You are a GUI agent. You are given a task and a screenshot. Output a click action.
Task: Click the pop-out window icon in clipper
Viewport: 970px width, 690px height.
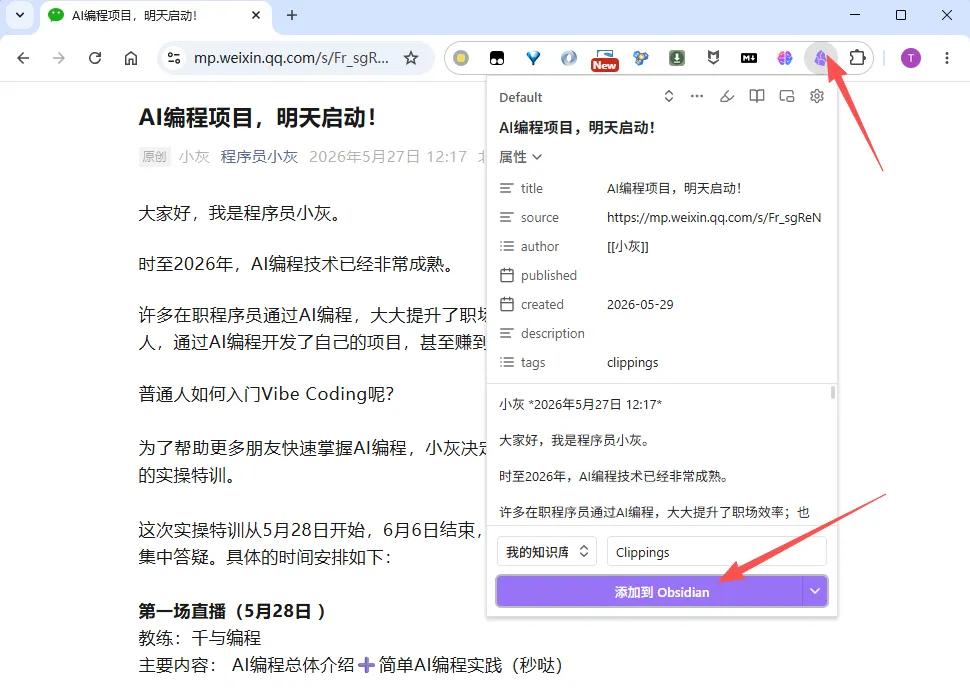pyautogui.click(x=786, y=97)
